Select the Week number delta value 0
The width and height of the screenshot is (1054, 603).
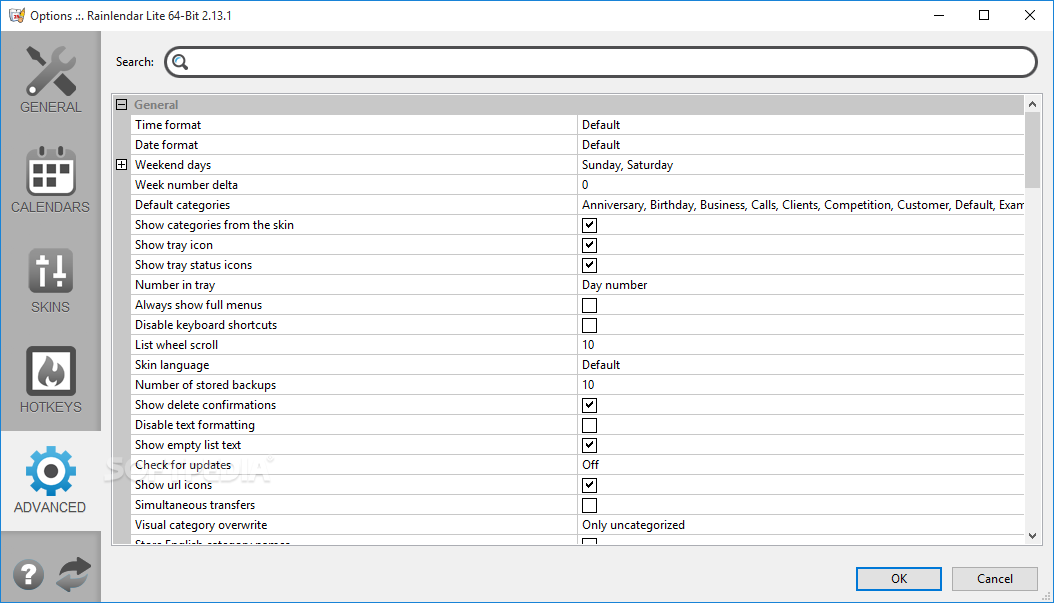[x=585, y=185]
